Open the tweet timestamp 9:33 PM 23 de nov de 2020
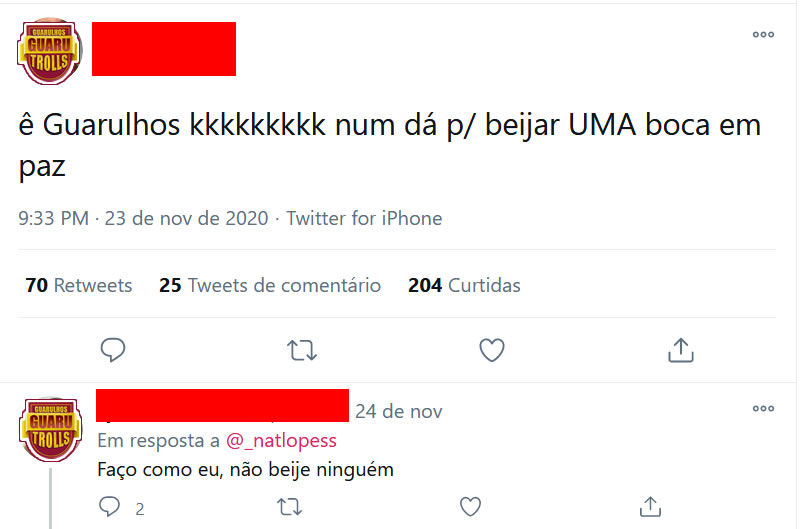802x529 pixels. click(143, 218)
